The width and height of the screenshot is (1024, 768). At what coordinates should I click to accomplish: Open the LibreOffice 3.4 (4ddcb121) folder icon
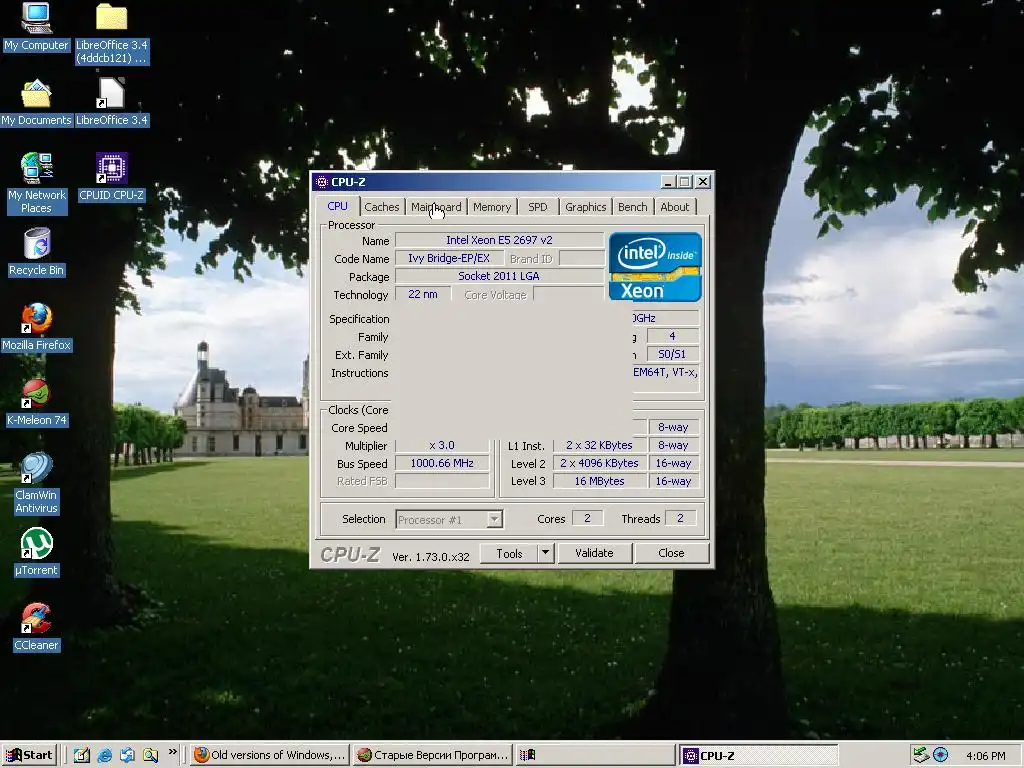click(x=112, y=33)
